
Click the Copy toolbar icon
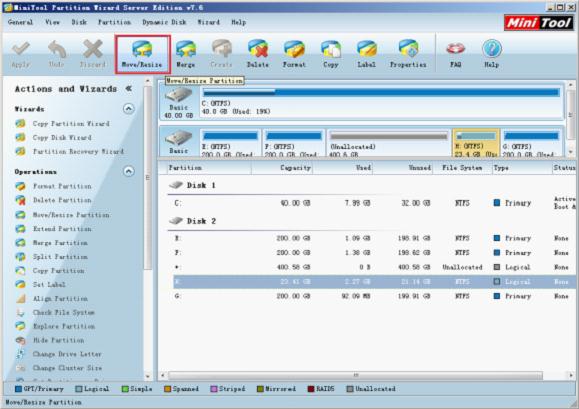pos(331,54)
